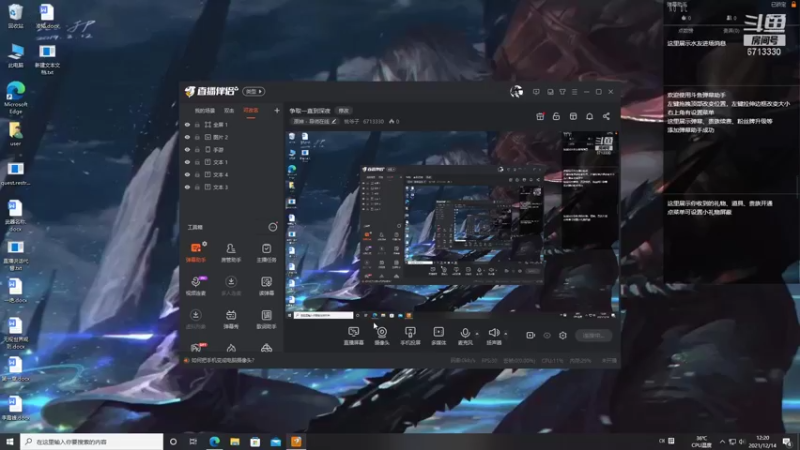Open the 多人连麦 download tool
Image resolution: width=800 pixels, height=450 pixels.
pos(231,286)
